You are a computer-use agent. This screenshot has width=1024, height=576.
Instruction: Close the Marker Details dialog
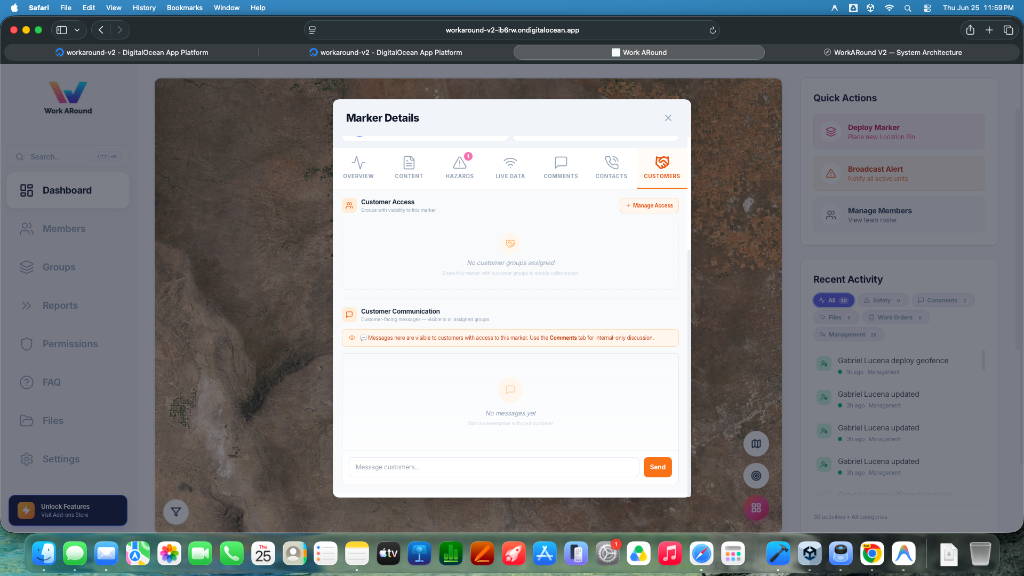[668, 118]
